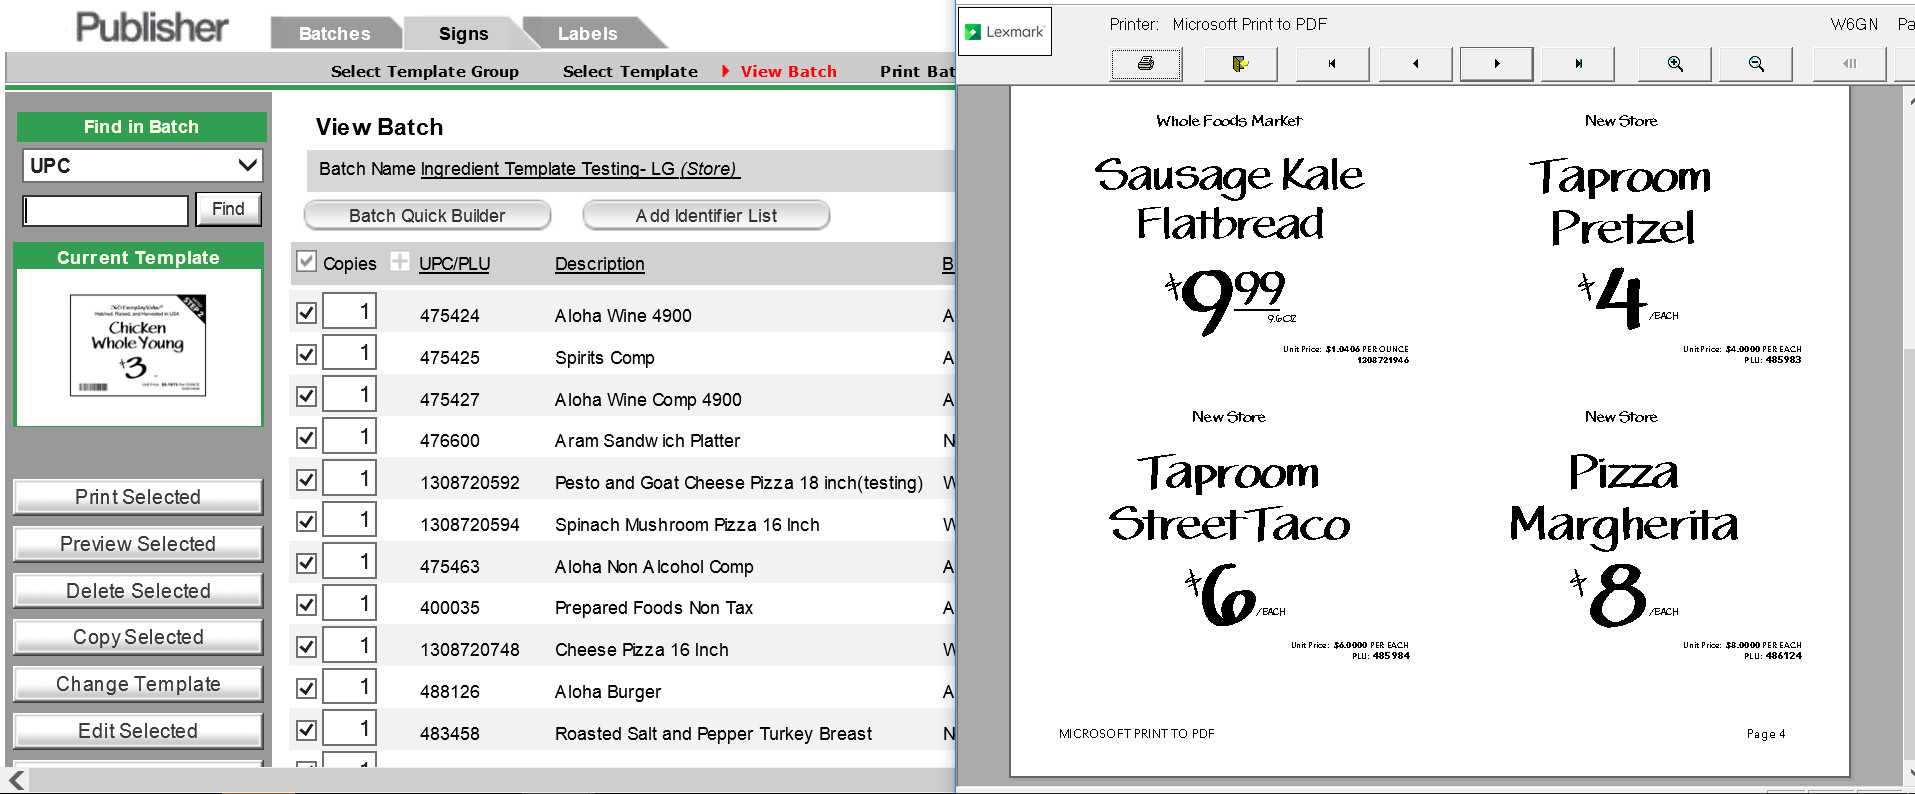The width and height of the screenshot is (1915, 794).
Task: Click description Roasted Salt and Pepper Turkey Breast
Action: point(713,734)
